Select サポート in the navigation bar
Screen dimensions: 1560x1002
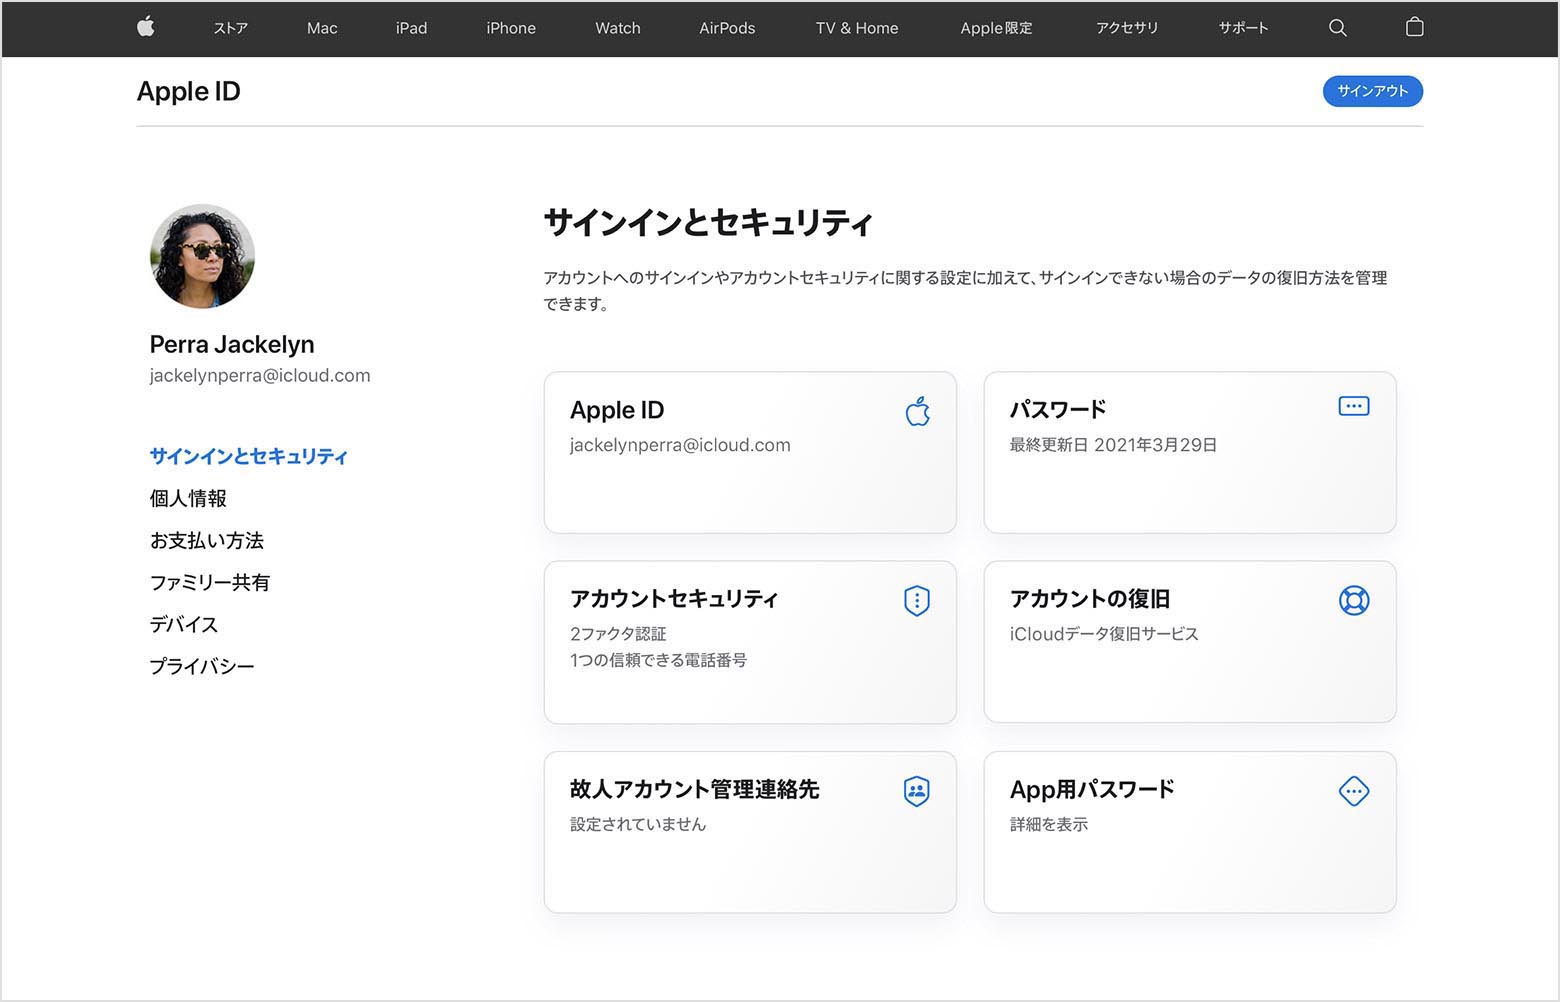pos(1242,28)
